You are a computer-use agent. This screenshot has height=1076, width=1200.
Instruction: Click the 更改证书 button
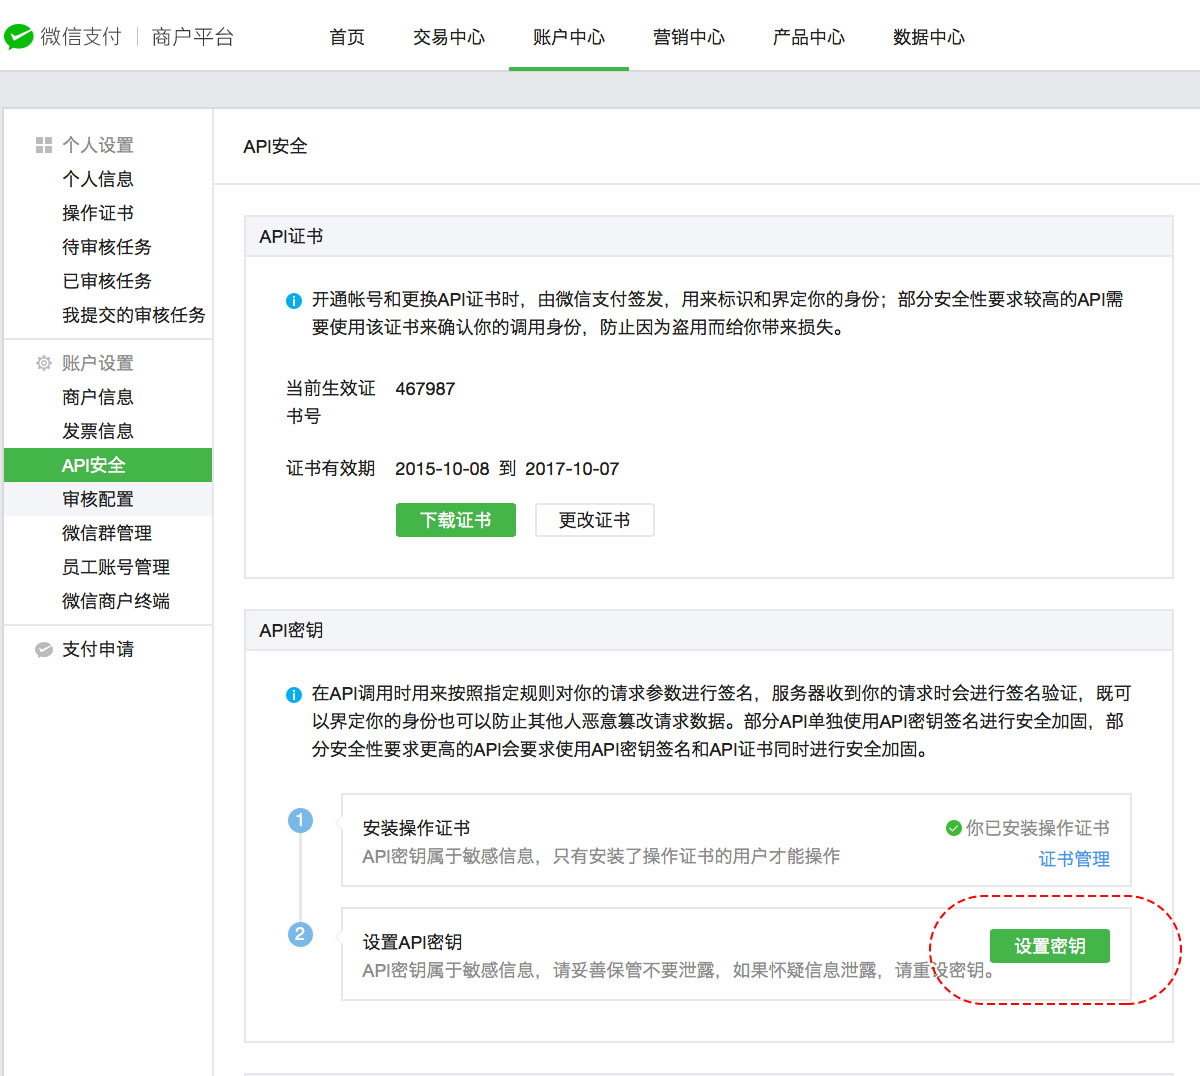tap(595, 520)
